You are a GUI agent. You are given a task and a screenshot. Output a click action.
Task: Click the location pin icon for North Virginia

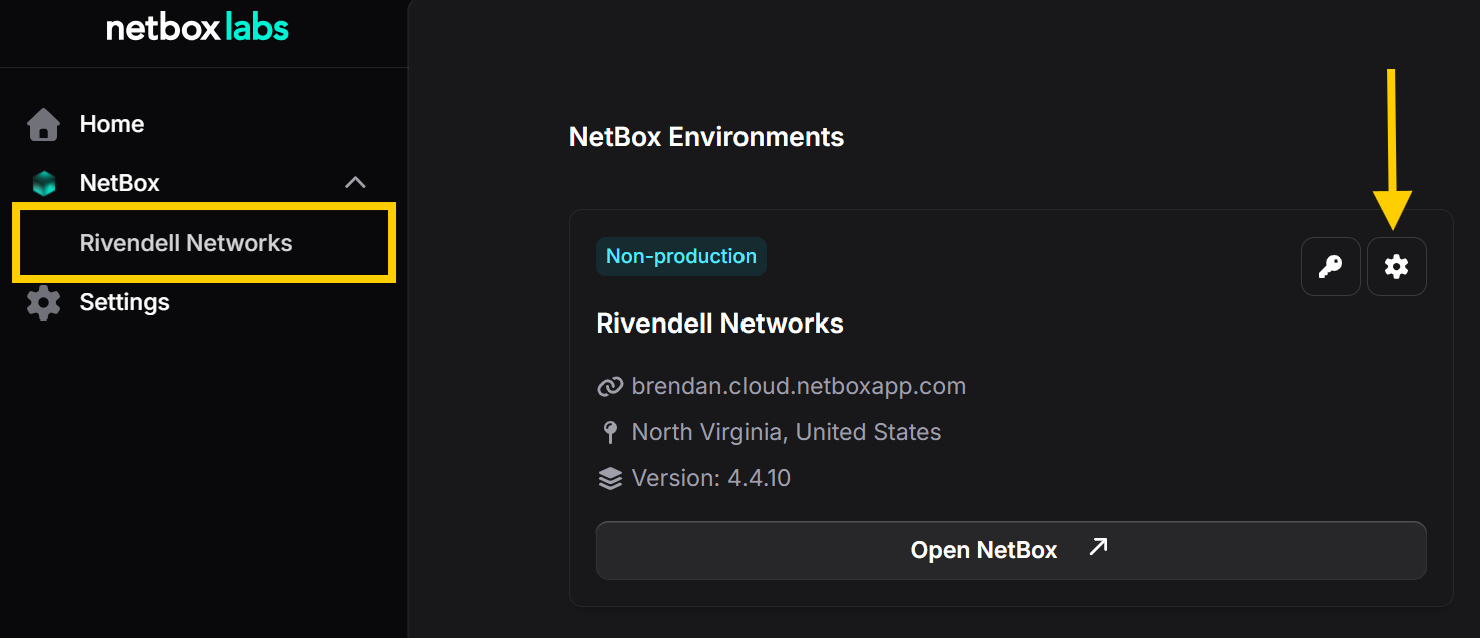click(610, 431)
